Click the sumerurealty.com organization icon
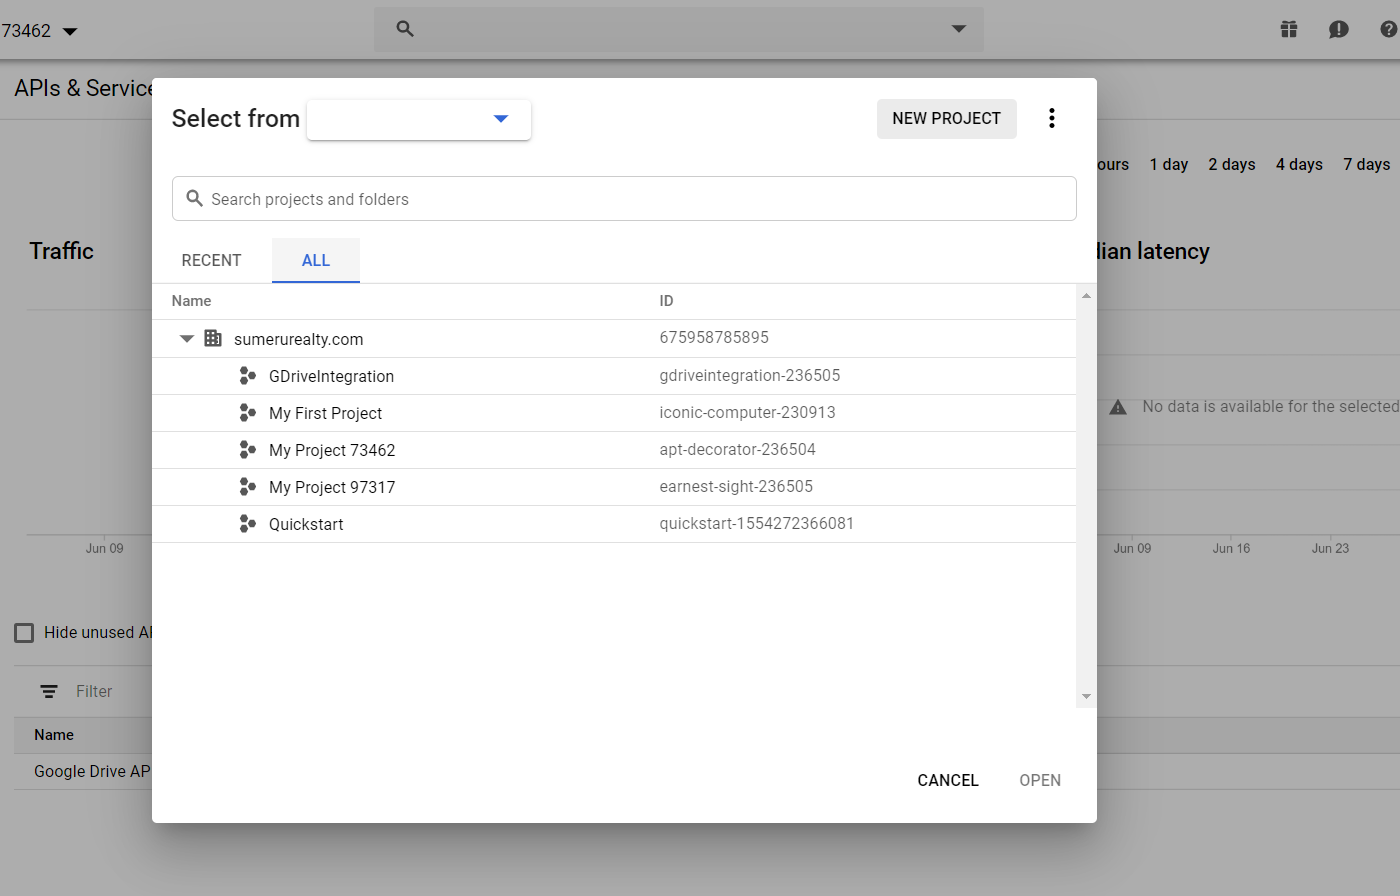The image size is (1400, 896). click(x=213, y=338)
